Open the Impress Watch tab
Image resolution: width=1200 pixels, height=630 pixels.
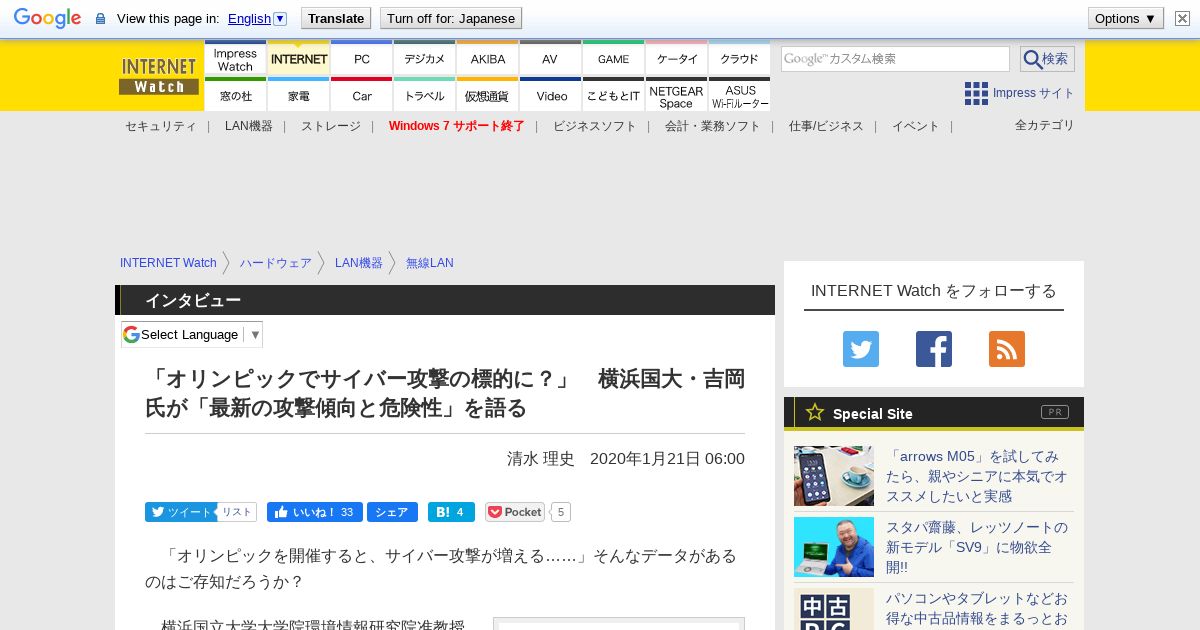(235, 58)
